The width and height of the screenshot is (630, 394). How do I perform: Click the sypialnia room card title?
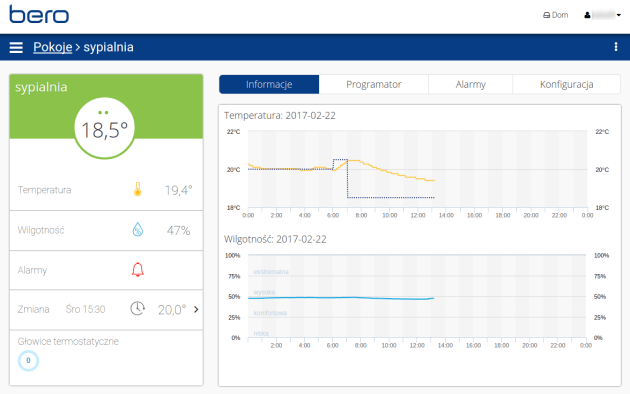pyautogui.click(x=41, y=87)
